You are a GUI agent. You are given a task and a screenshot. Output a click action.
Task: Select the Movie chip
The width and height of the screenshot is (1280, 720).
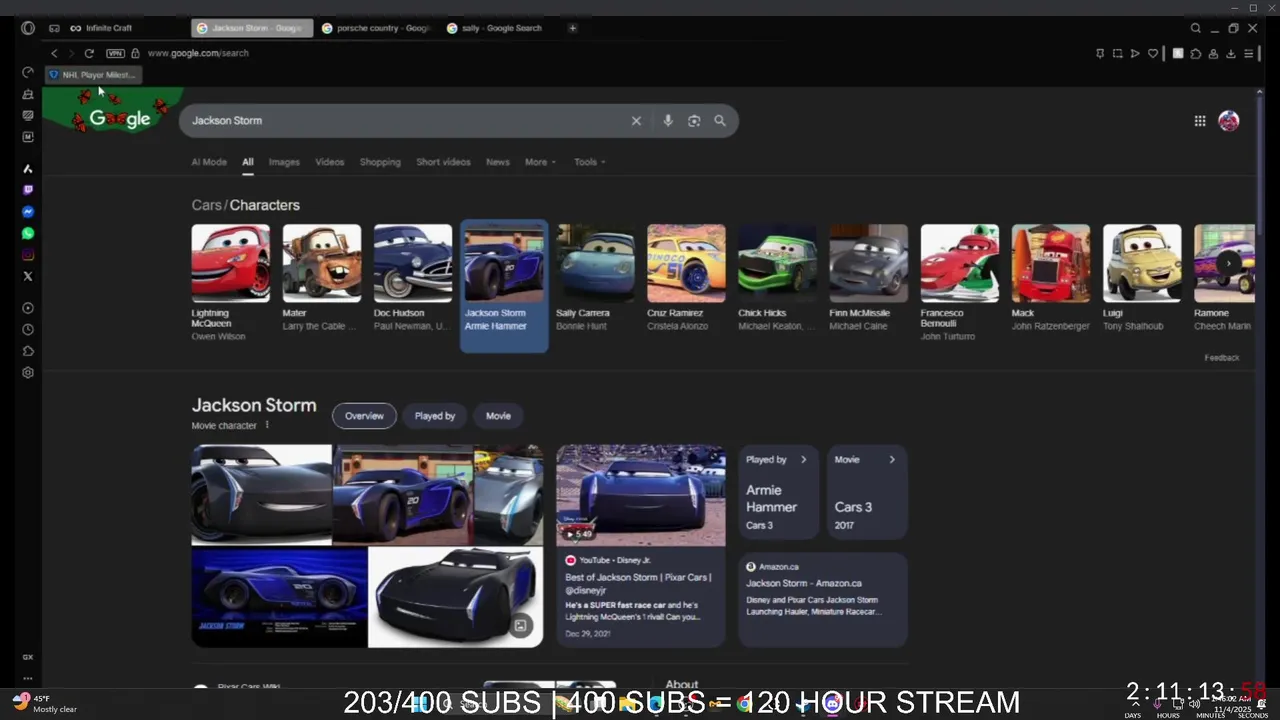pos(498,416)
